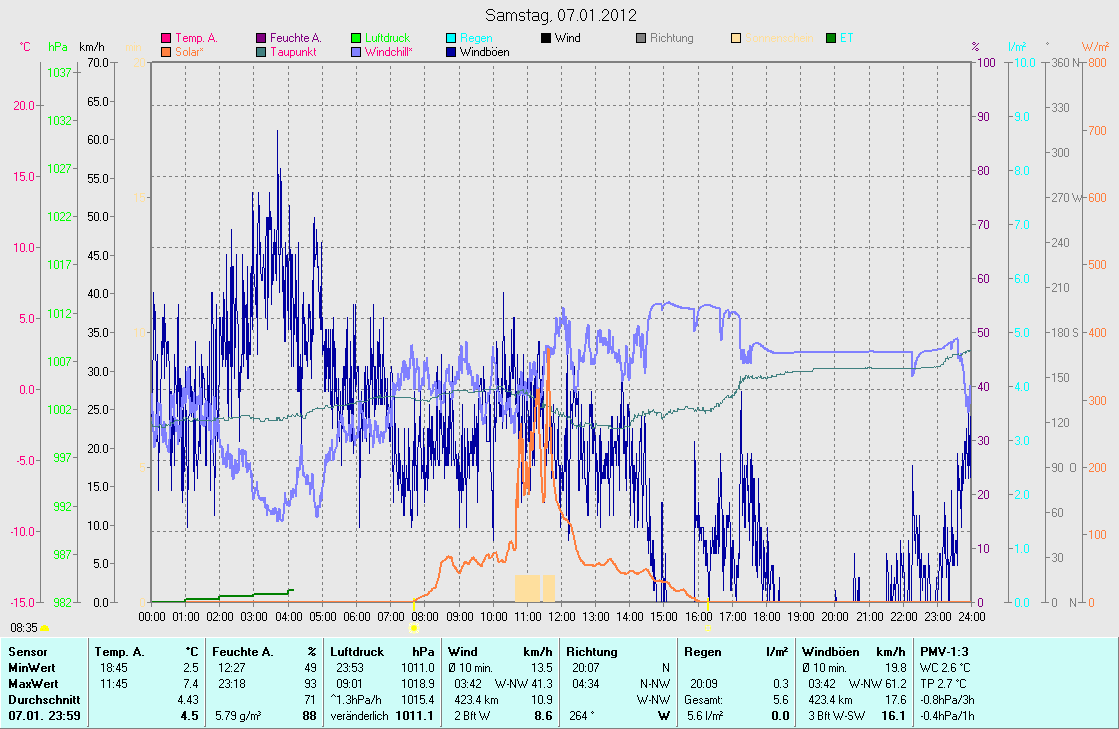Click the pressure trend '^1.3hPa/h'
The height and width of the screenshot is (729, 1119).
pyautogui.click(x=356, y=700)
